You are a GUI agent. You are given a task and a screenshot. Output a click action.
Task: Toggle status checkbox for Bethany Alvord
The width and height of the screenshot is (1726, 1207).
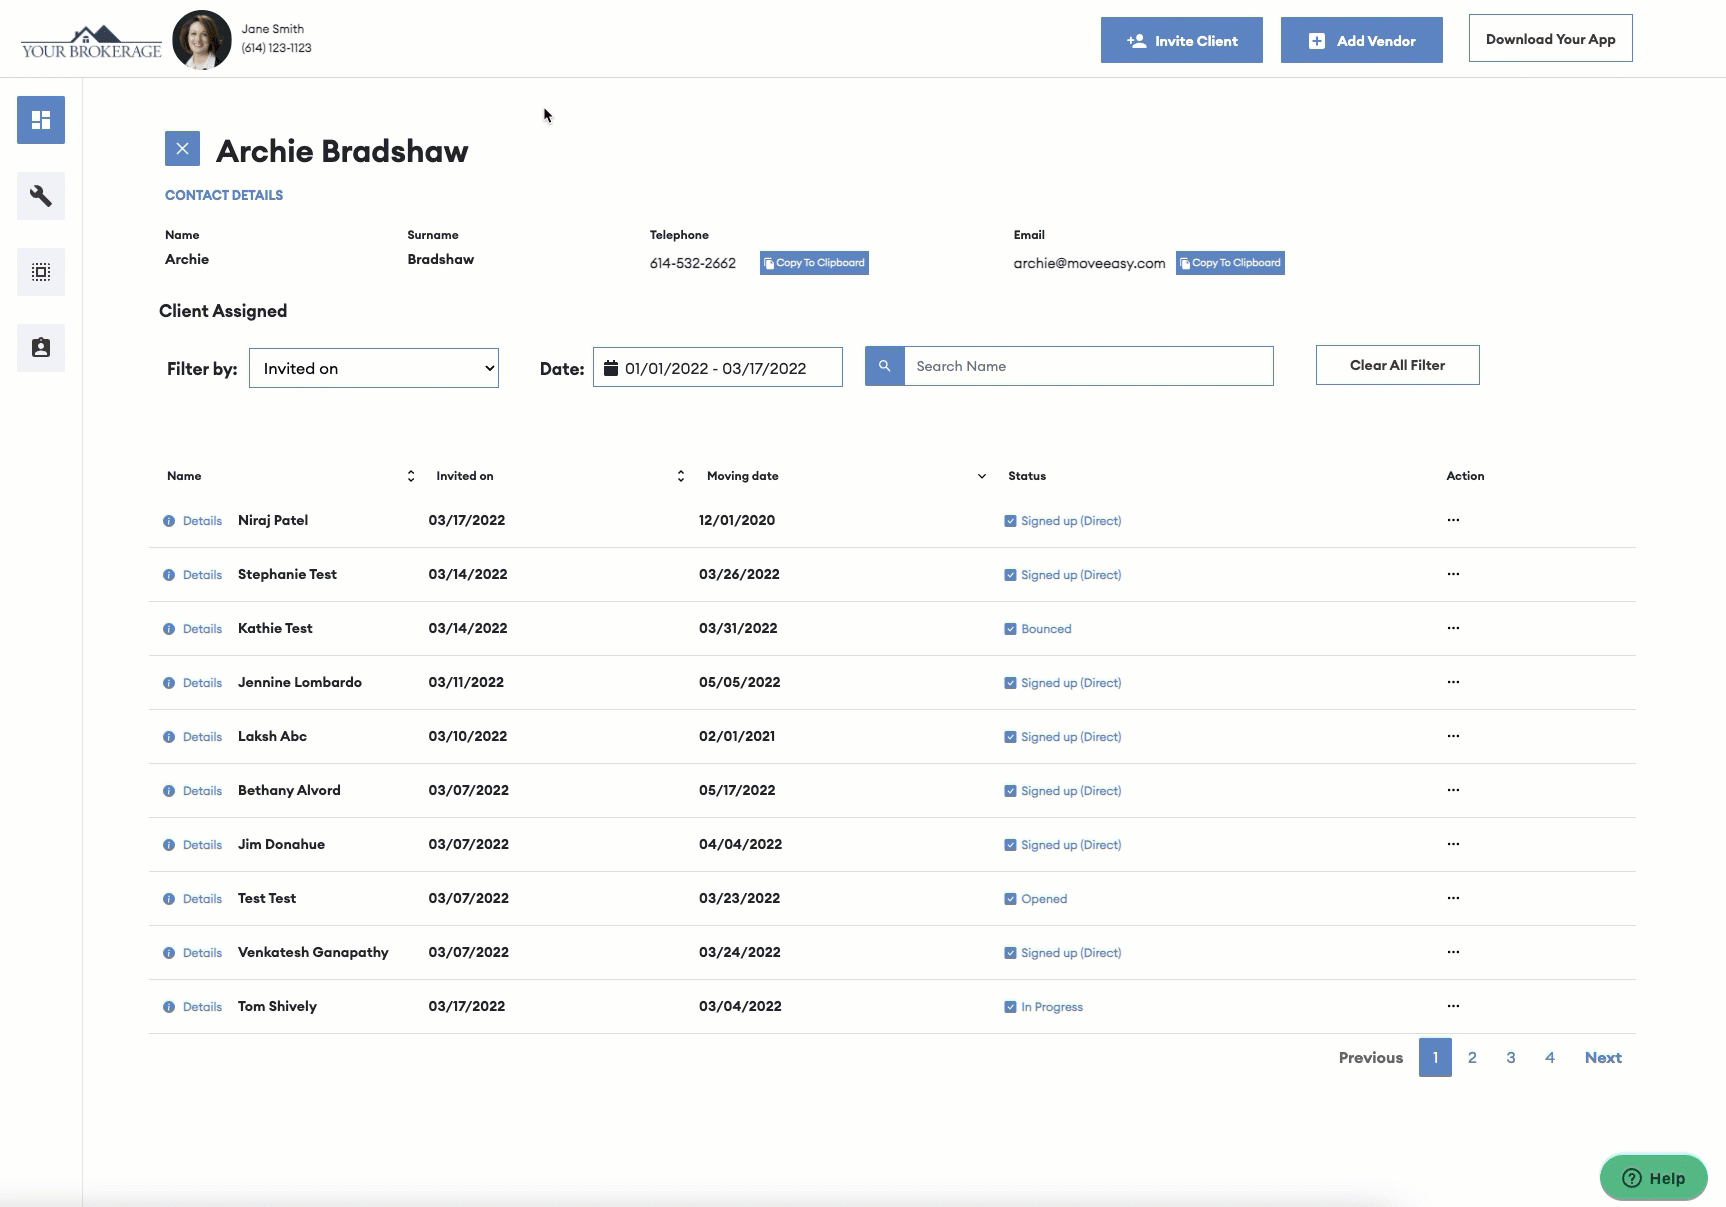1010,791
